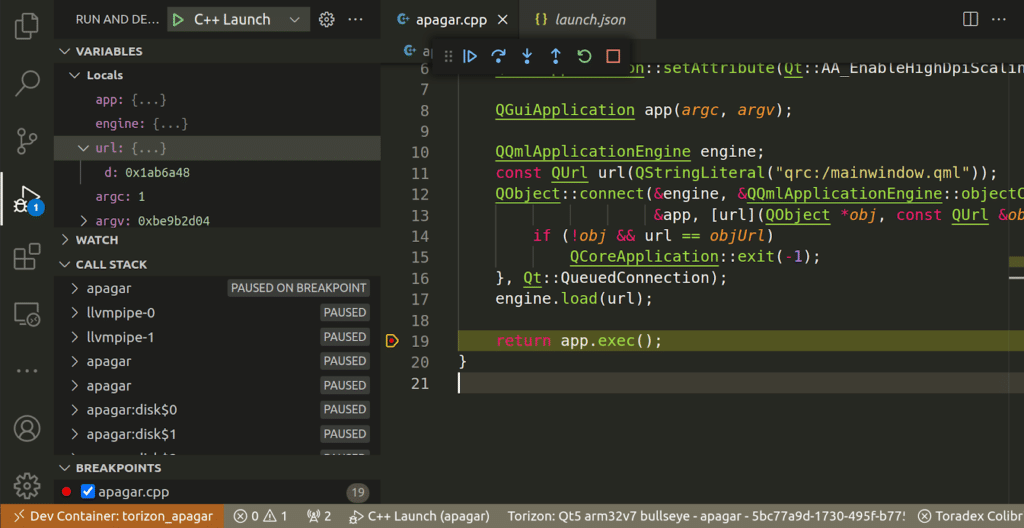Screen dimensions: 1024x528
Task: Select the apagar.cpp editor tab
Action: coord(452,19)
